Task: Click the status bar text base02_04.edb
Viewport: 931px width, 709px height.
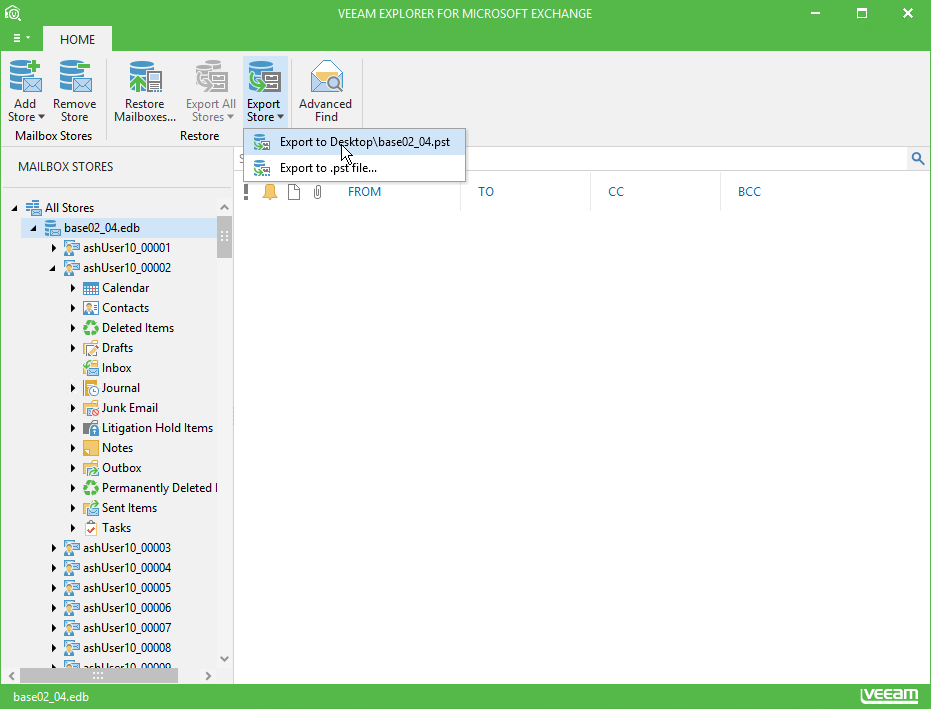Action: click(x=51, y=697)
